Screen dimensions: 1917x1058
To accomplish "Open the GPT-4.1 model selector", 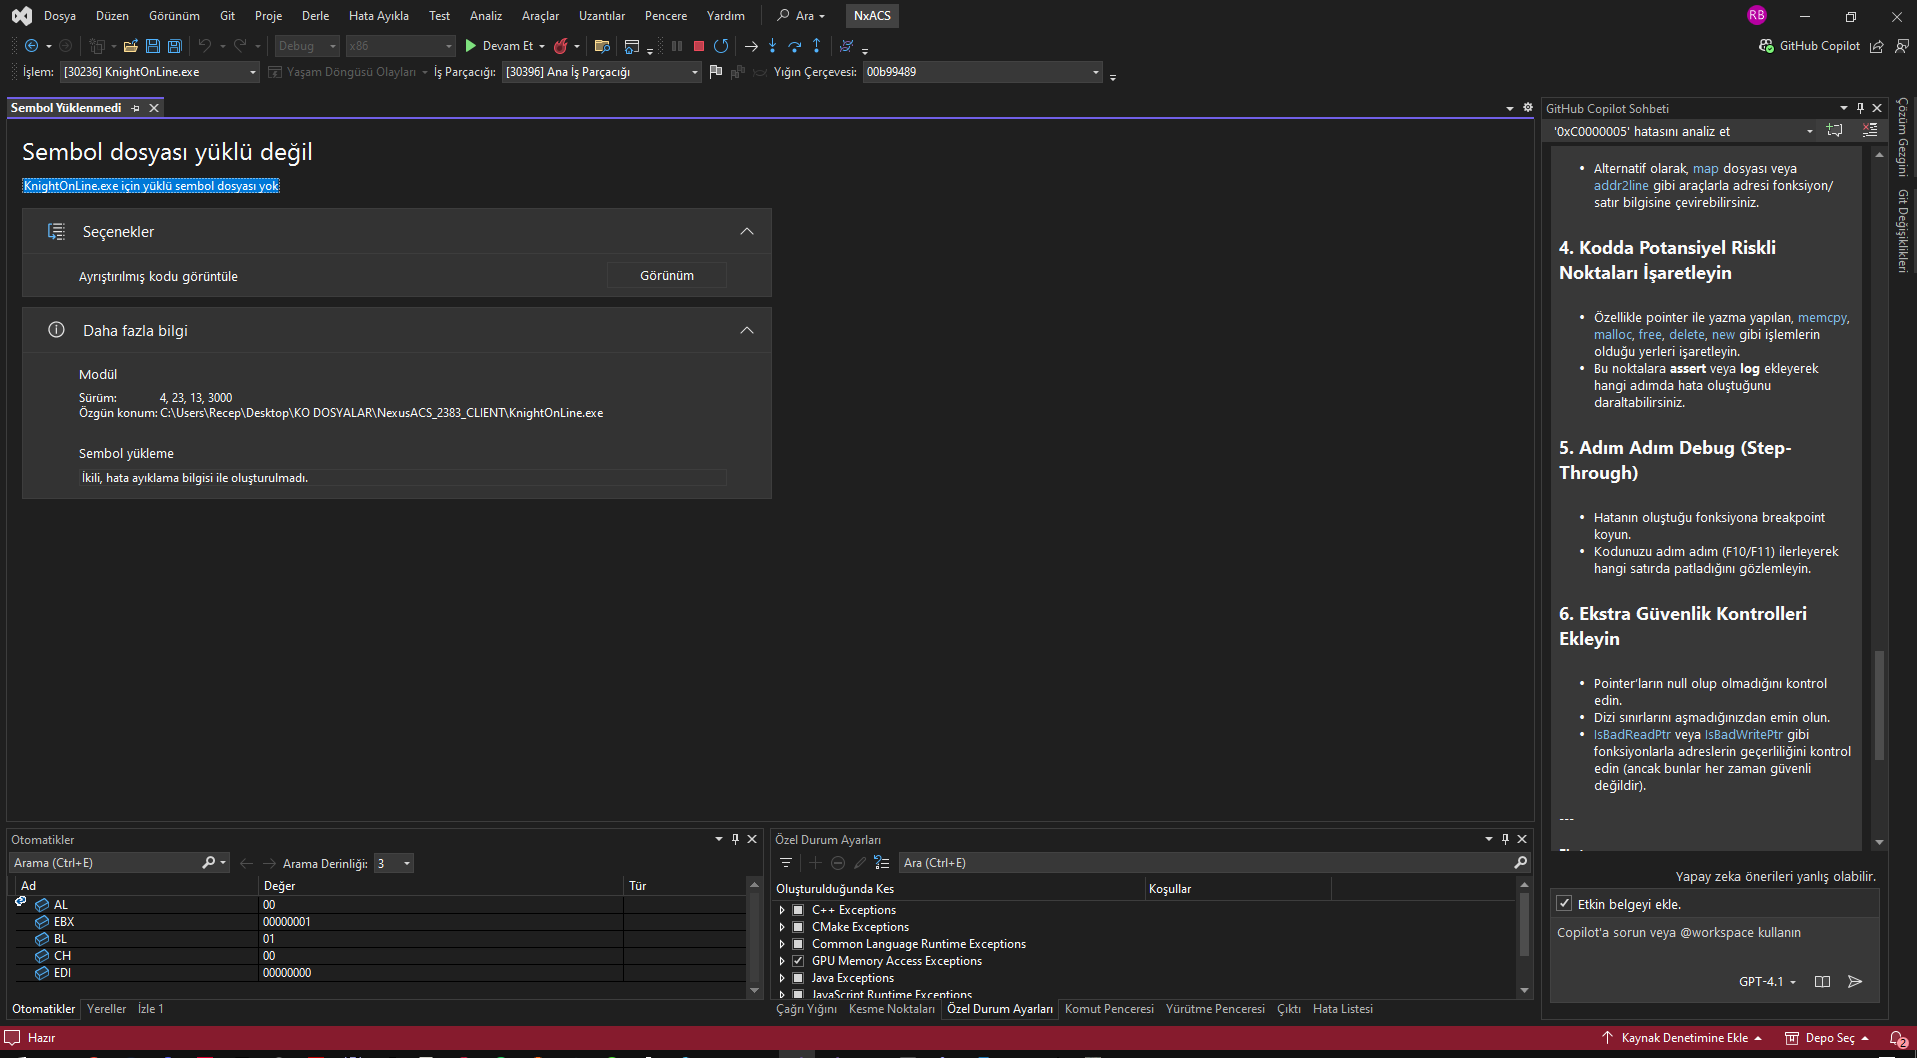I will click(x=1767, y=982).
